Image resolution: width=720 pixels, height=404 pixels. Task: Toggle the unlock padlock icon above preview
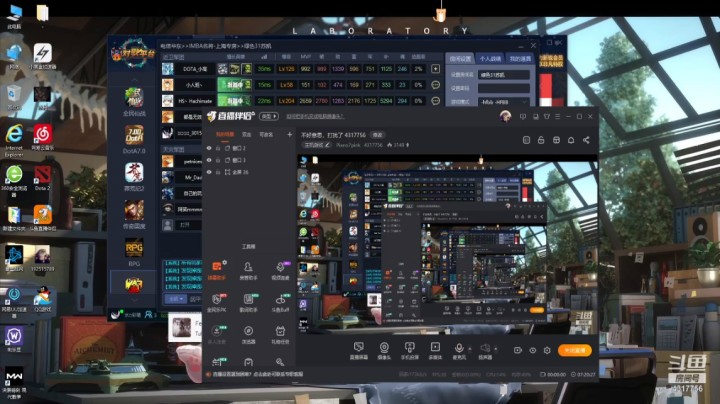(x=541, y=140)
